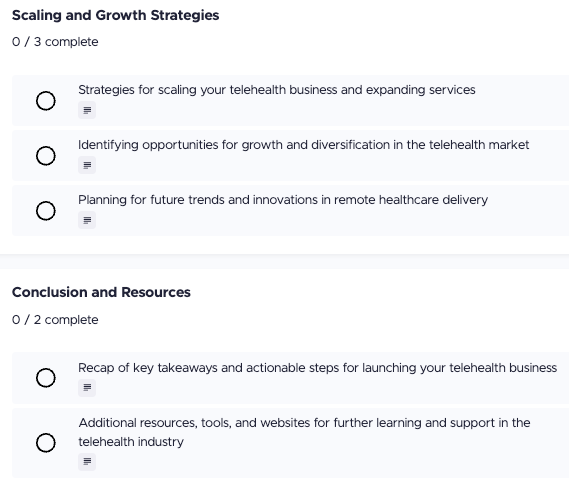Click the 0 / 2 complete progress text
Viewport: 569px width, 492px height.
[55, 320]
